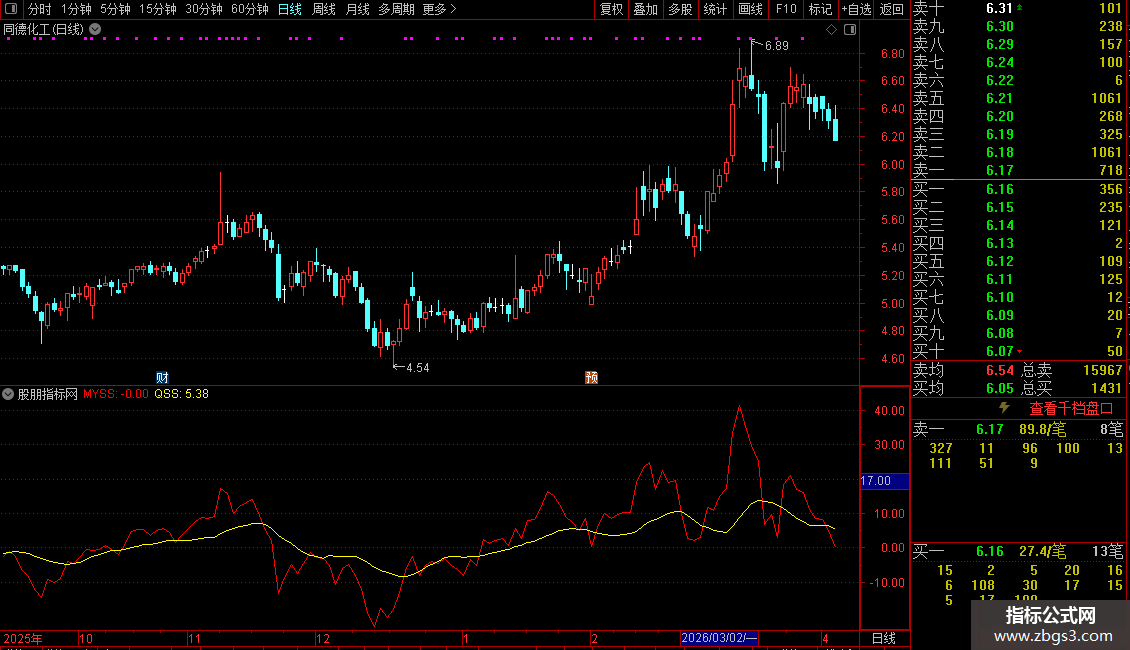This screenshot has height=650, width=1130.
Task: Switch to 月线 monthly chart
Action: click(357, 9)
